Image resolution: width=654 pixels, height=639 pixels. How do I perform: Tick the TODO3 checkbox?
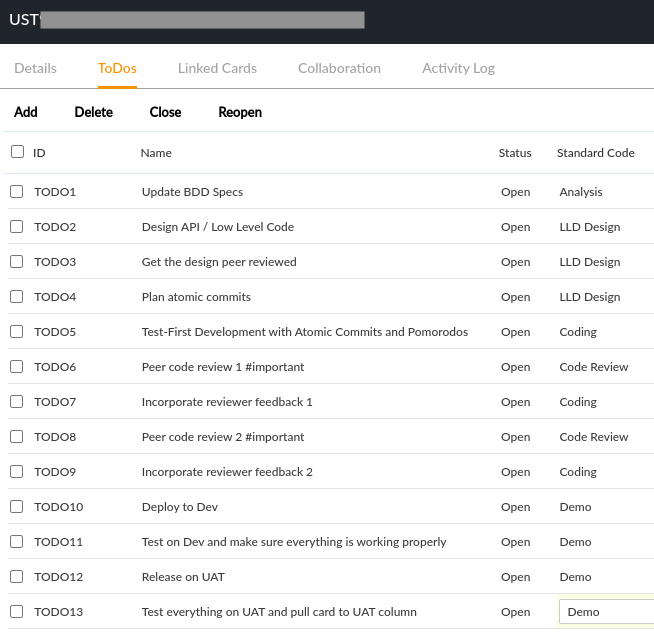coord(17,262)
